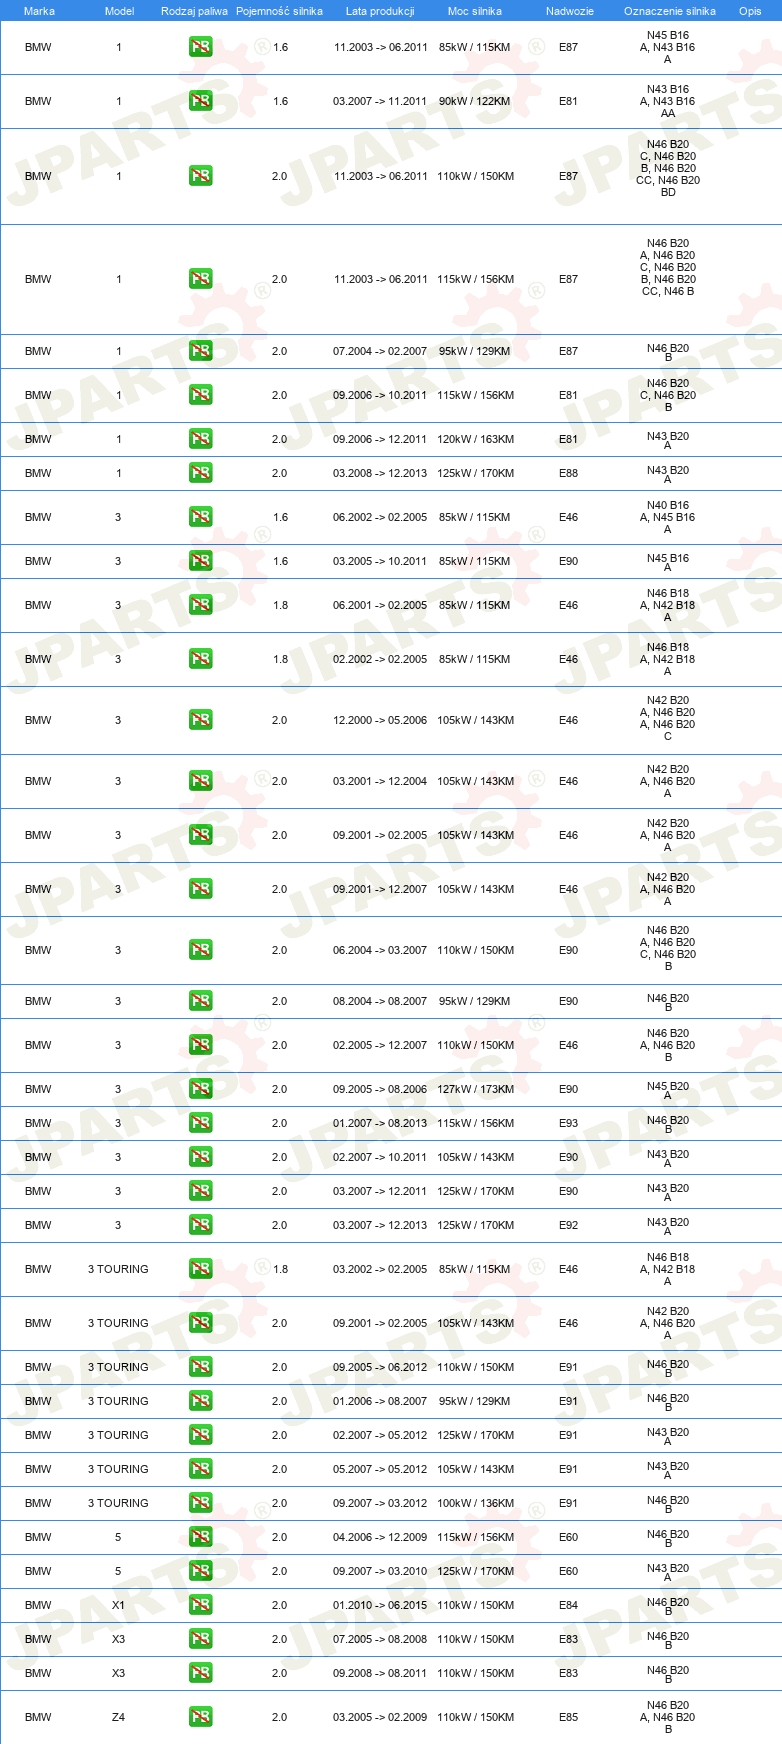Viewport: 782px width, 1744px height.
Task: Select the E88 body type cell
Action: coord(568,473)
